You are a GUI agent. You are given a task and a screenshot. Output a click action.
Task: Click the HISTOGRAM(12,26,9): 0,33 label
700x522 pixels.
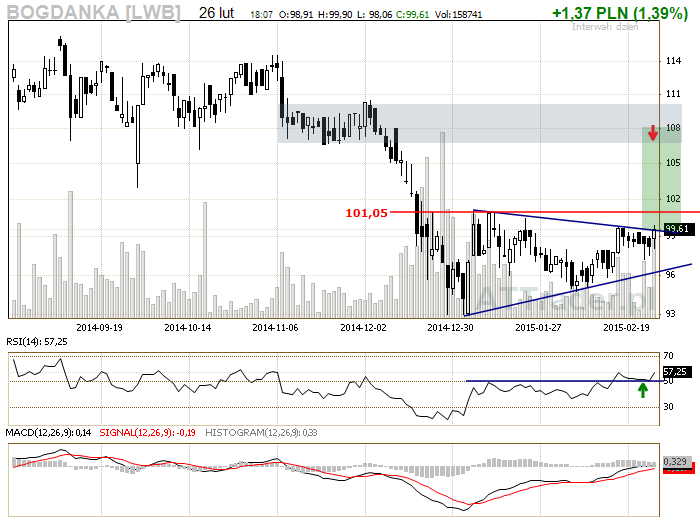pyautogui.click(x=261, y=433)
